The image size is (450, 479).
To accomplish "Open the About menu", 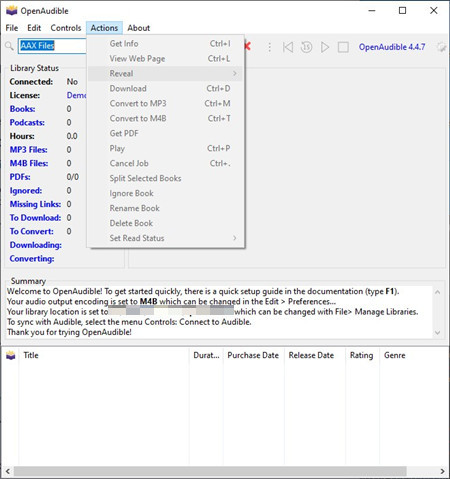I will pyautogui.click(x=139, y=28).
